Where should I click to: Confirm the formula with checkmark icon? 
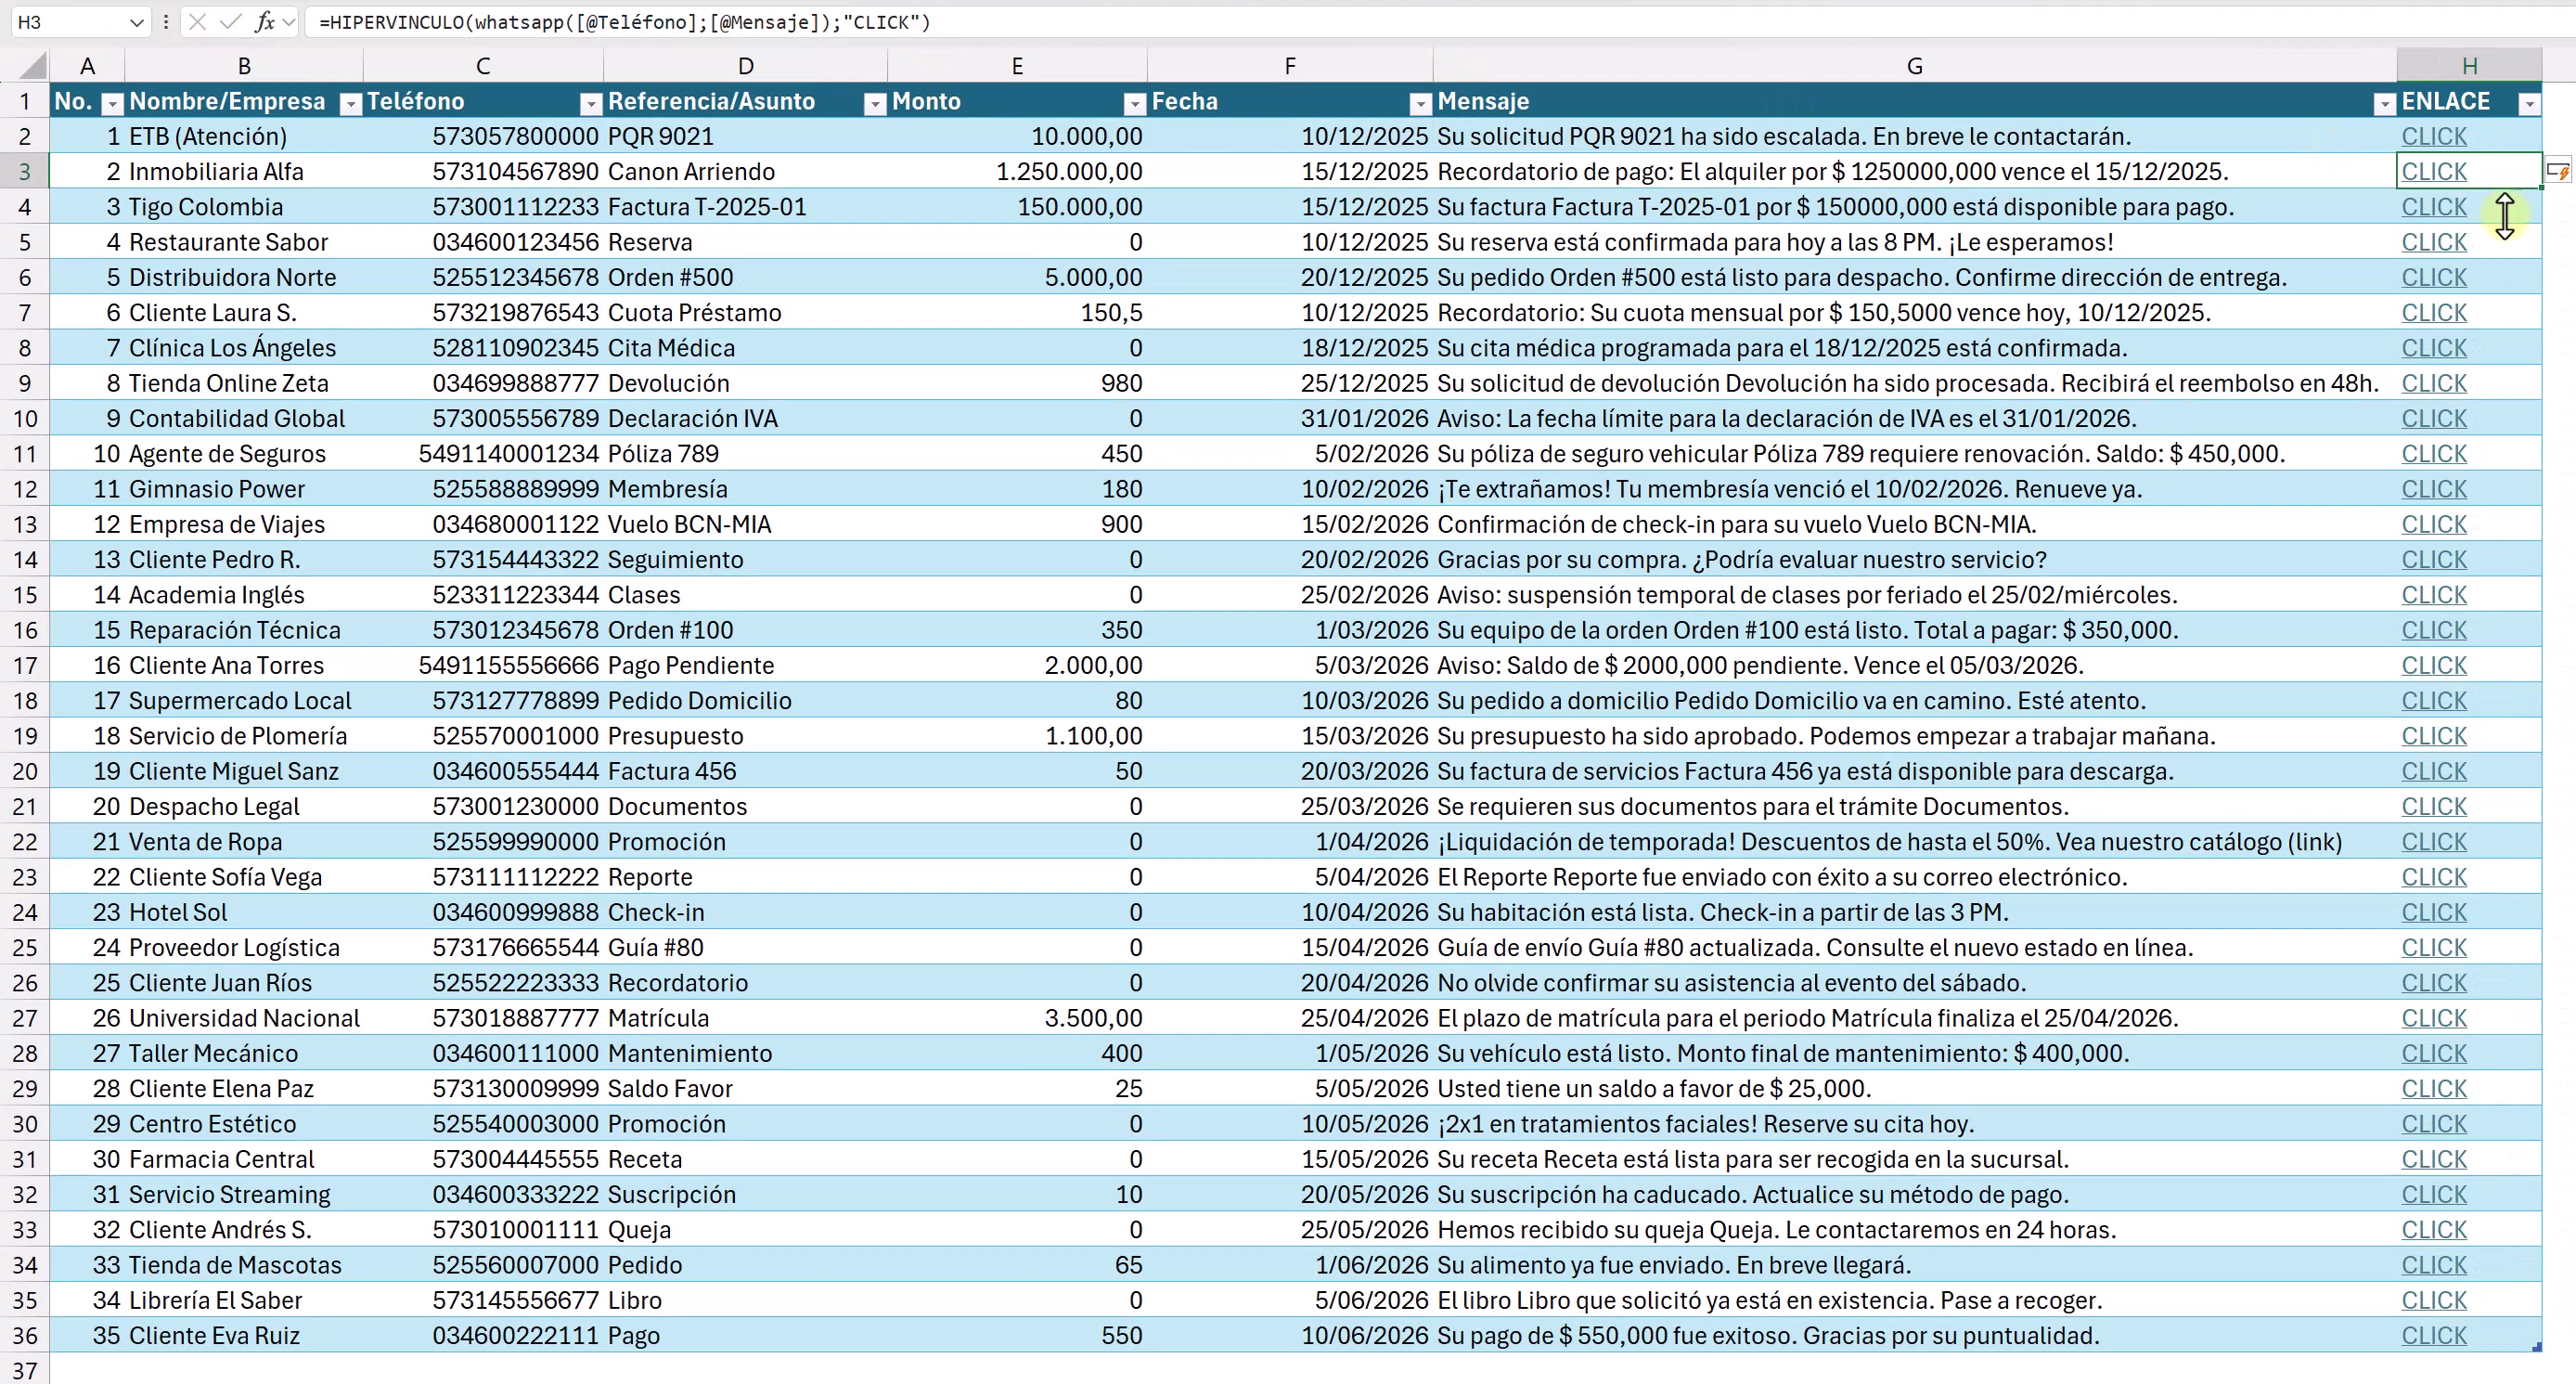click(231, 22)
